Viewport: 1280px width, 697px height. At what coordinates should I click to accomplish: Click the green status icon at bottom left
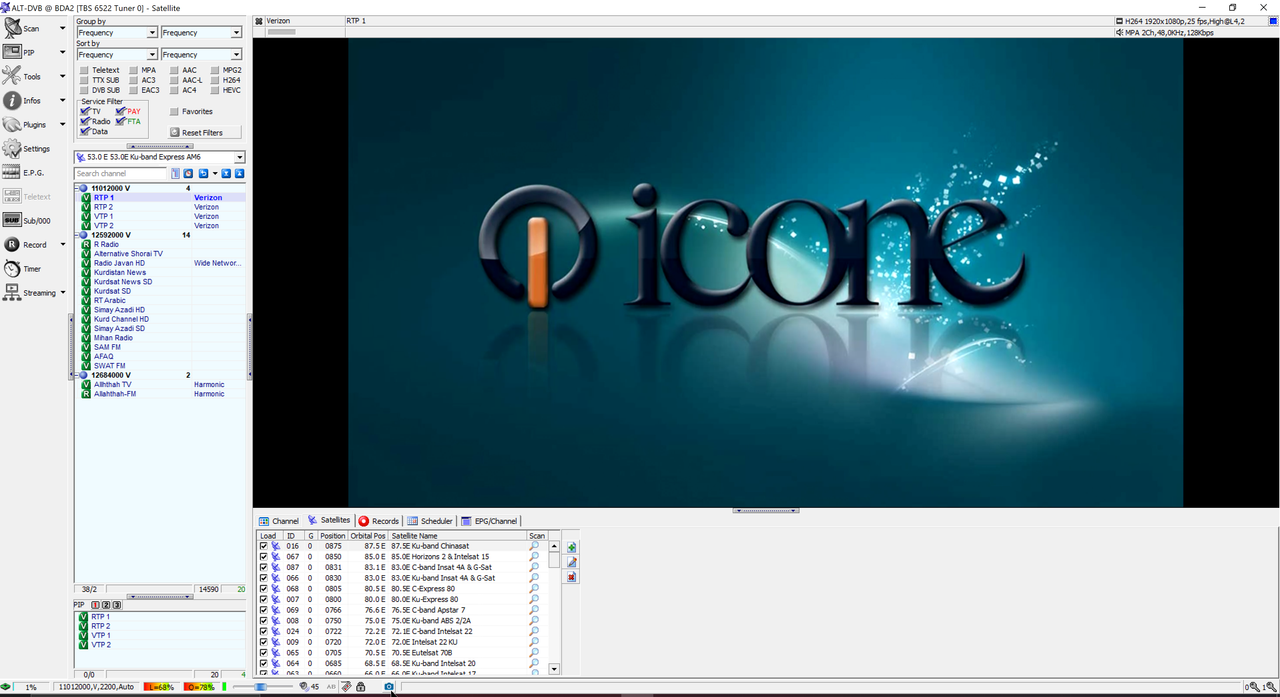(6, 687)
